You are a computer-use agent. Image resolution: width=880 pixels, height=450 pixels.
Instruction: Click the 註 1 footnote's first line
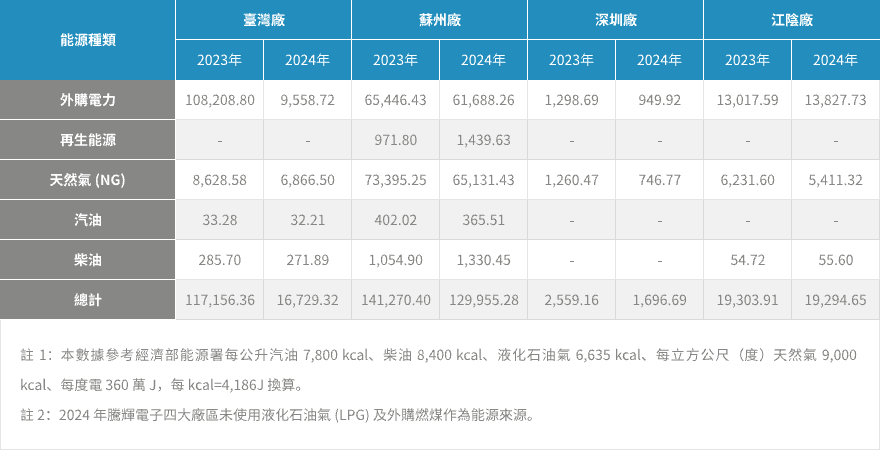(439, 355)
